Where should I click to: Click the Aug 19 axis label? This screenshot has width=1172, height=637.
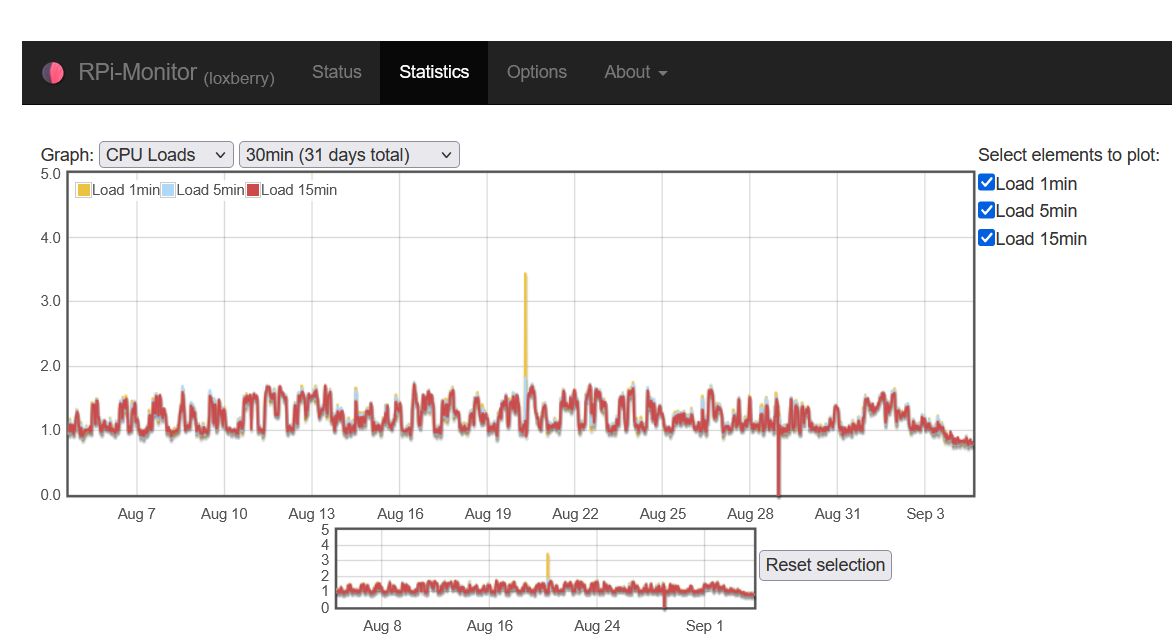click(487, 514)
